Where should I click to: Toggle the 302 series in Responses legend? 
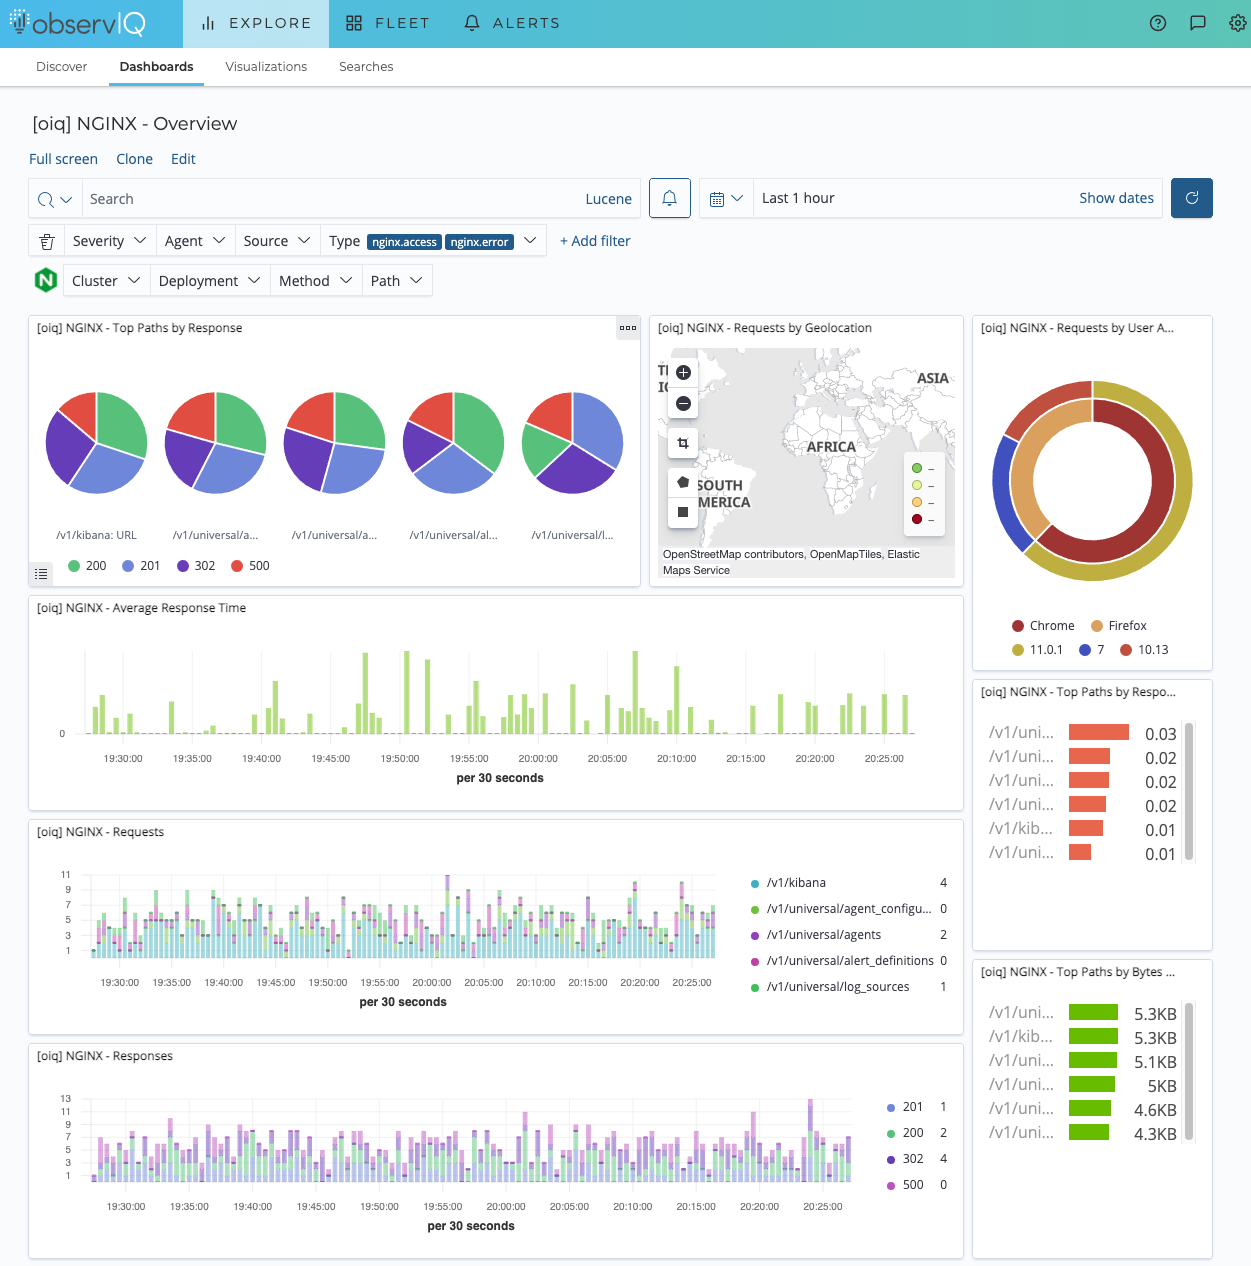coord(904,1159)
